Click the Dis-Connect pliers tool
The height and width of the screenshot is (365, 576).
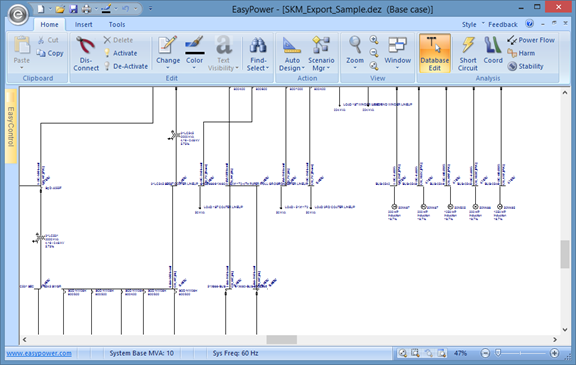point(86,53)
